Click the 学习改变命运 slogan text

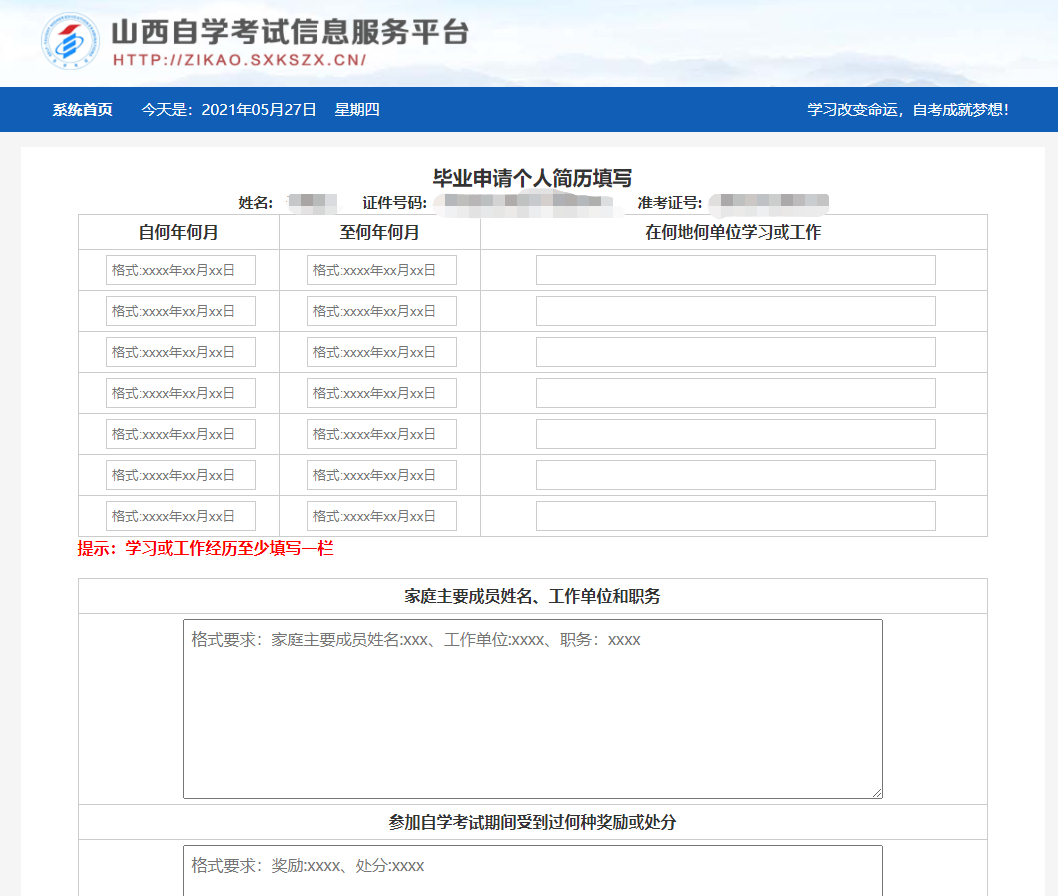908,110
